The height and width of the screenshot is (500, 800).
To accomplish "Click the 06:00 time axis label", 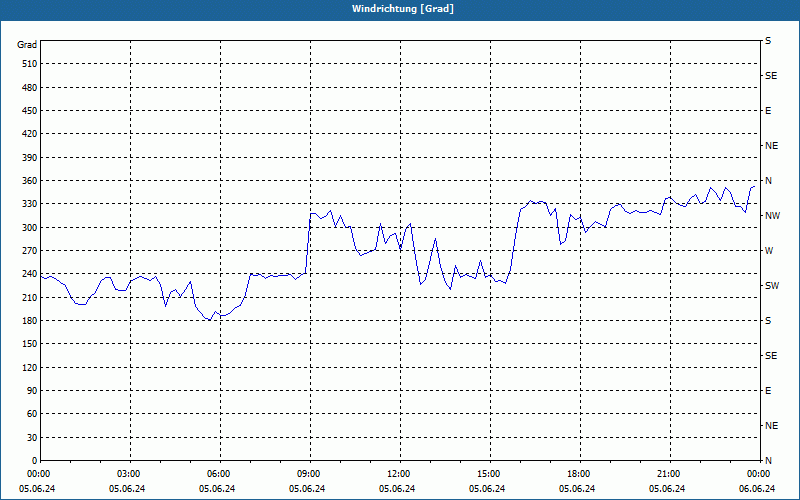I will click(219, 474).
